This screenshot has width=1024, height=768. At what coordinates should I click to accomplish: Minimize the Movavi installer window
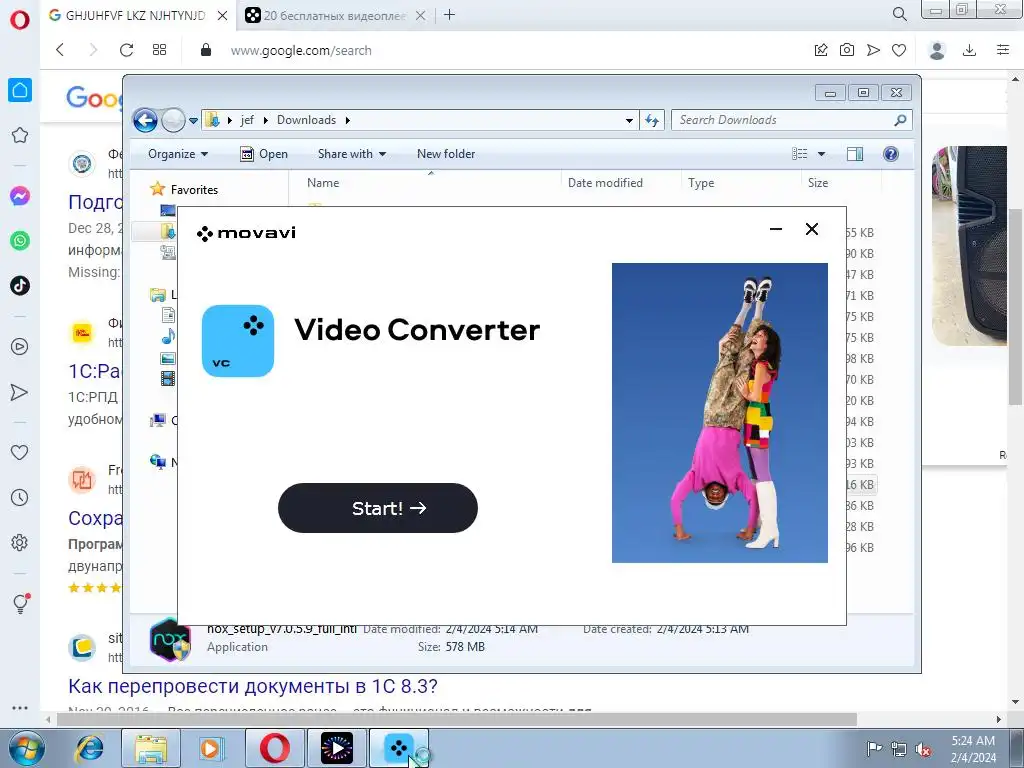point(776,229)
